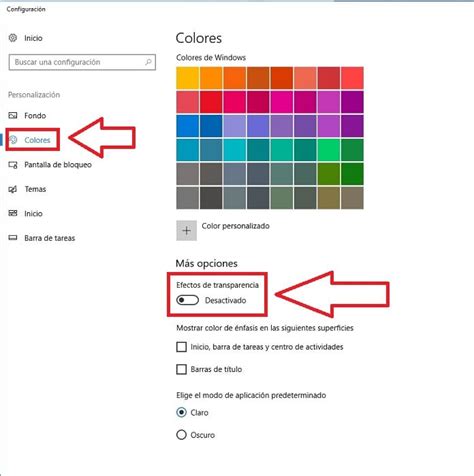Open Pantalla de bloqueo settings
The width and height of the screenshot is (474, 476).
58,165
